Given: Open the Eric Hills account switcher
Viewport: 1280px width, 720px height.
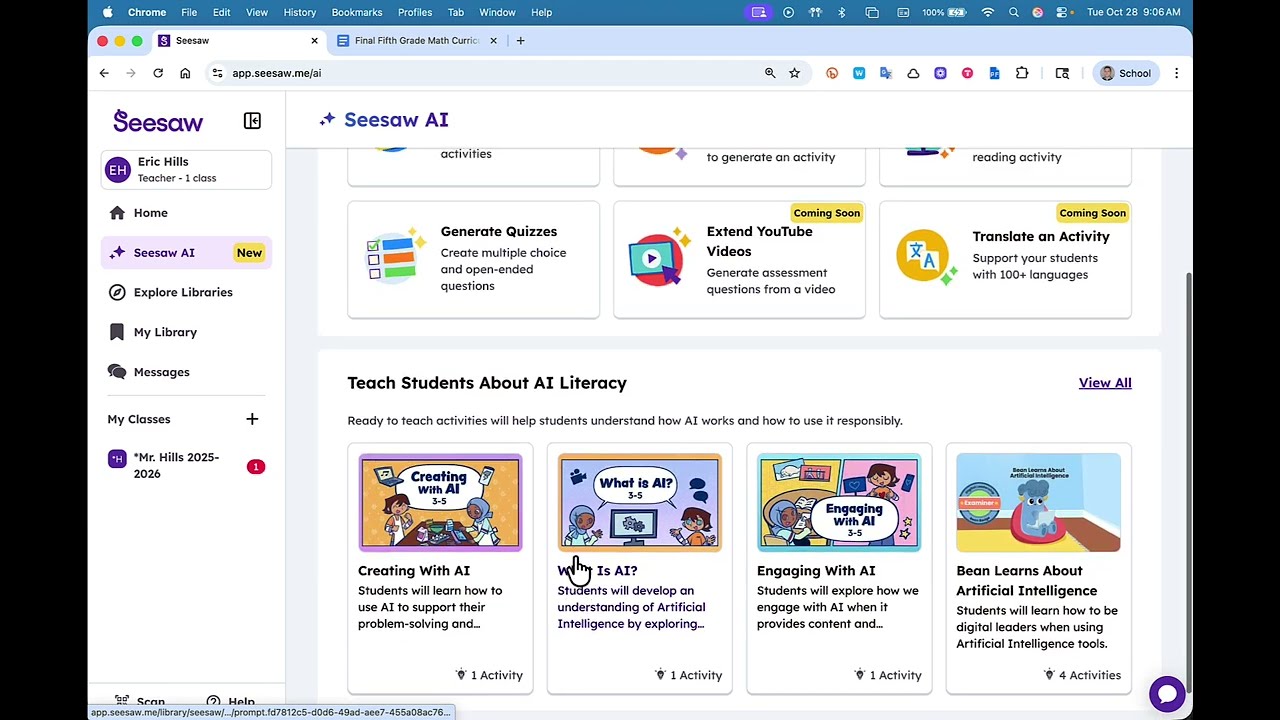Looking at the screenshot, I should point(186,170).
